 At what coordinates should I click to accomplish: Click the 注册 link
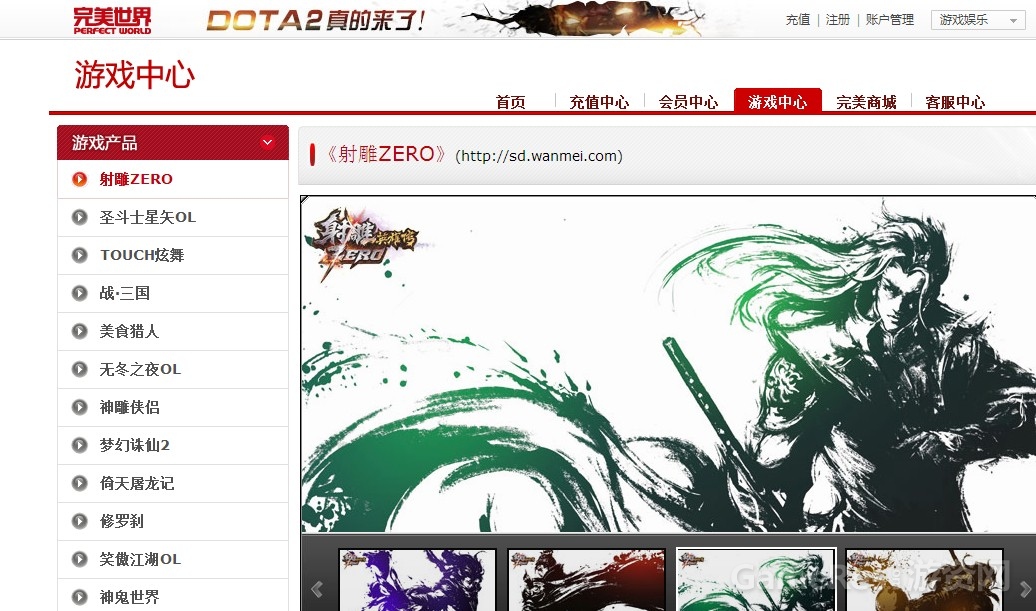point(838,20)
